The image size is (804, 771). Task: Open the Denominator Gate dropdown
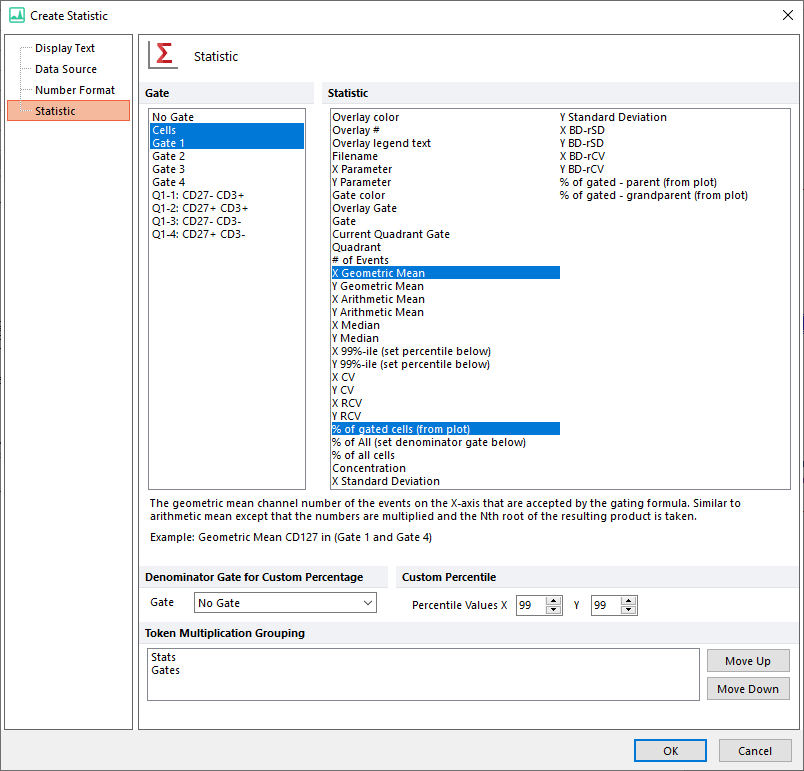[285, 603]
